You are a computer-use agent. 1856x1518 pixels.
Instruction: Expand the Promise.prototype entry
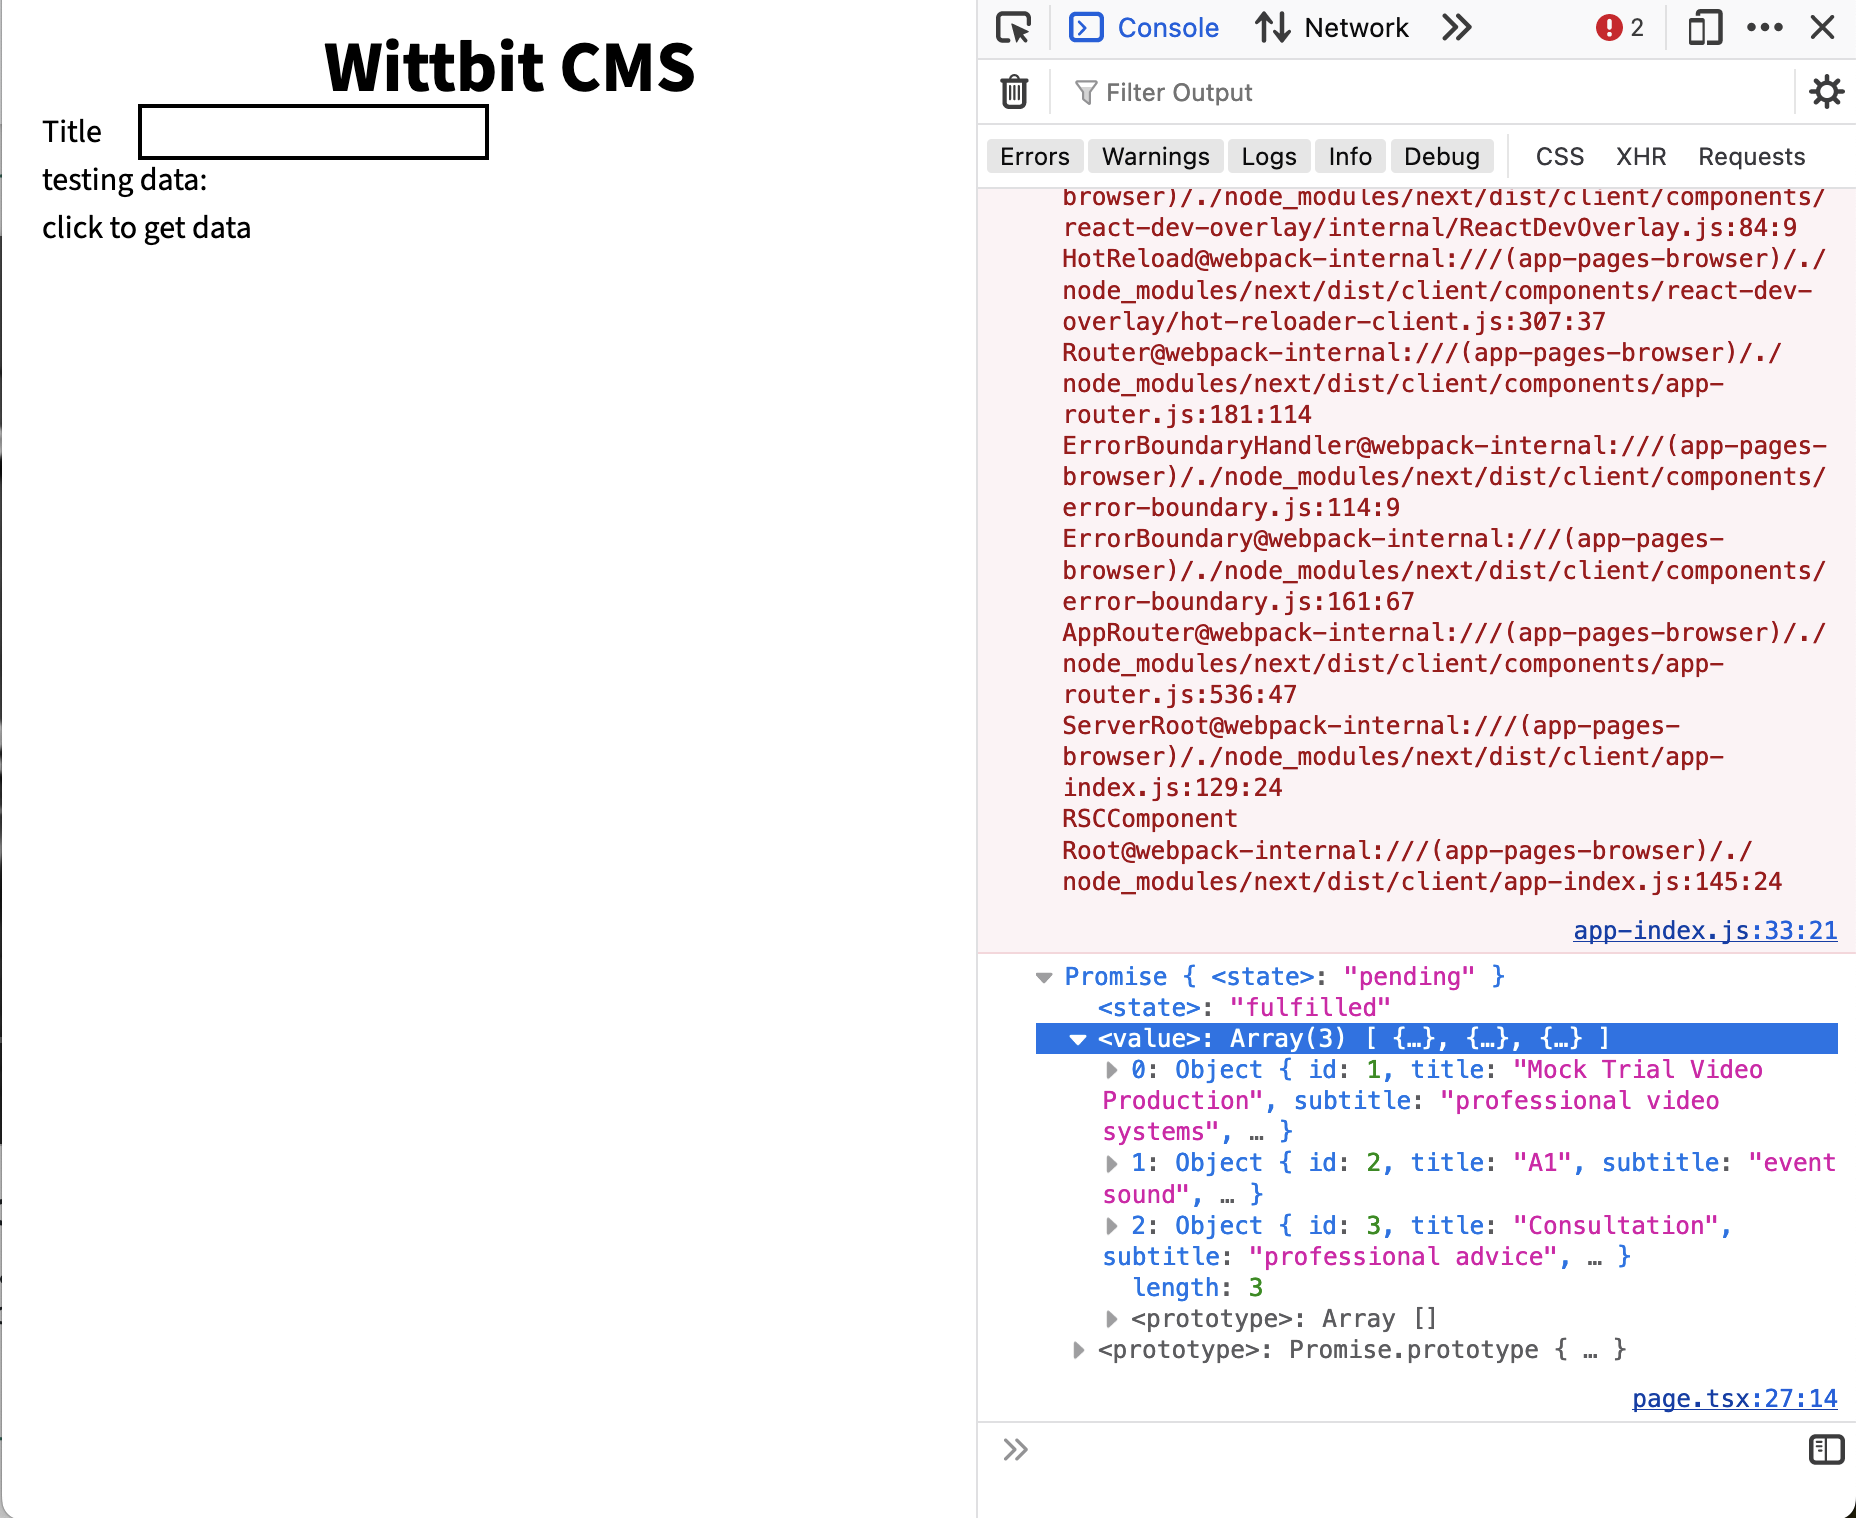(1077, 1350)
